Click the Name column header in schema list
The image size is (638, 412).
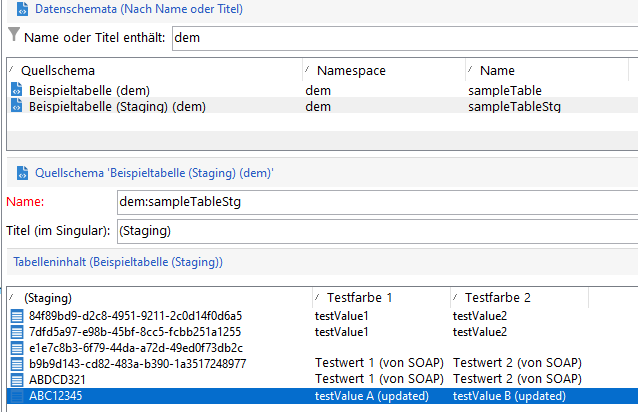[498, 71]
